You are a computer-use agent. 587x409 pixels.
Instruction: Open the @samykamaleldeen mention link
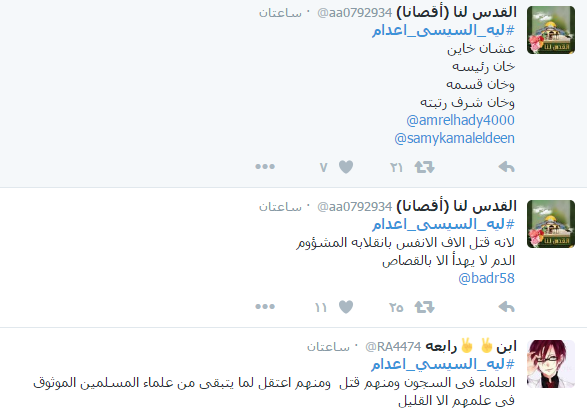click(x=454, y=138)
